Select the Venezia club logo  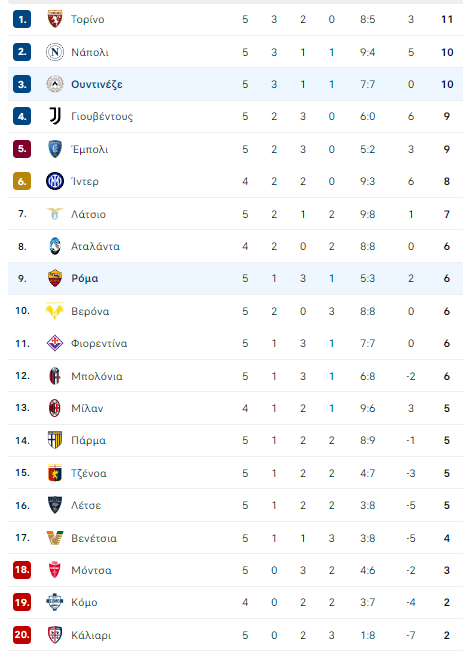55,538
